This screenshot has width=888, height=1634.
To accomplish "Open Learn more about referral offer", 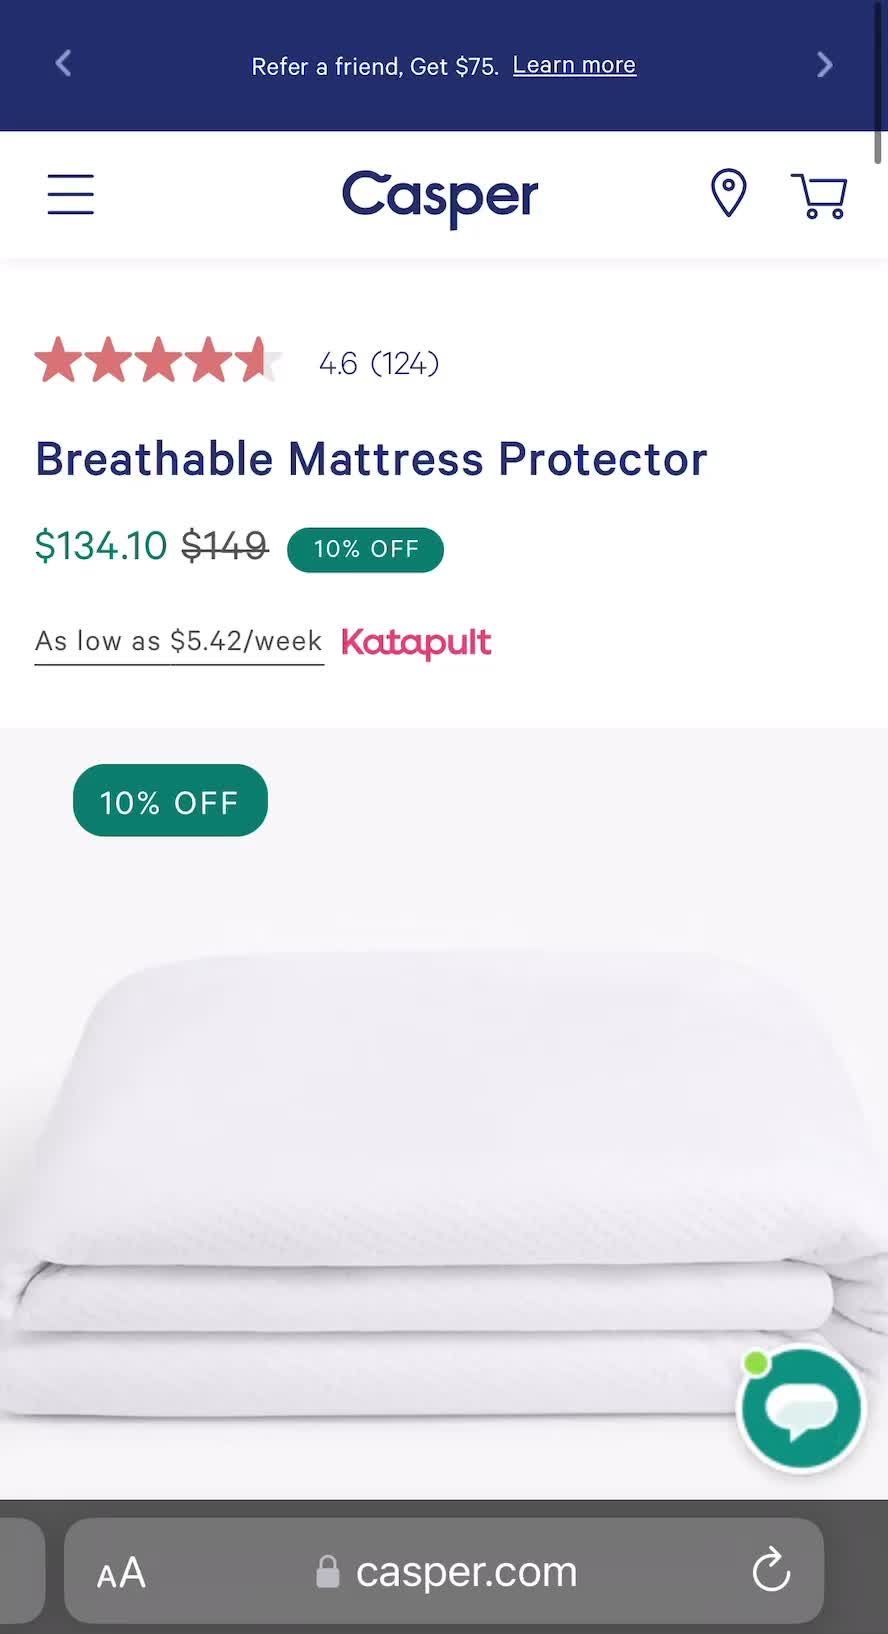I will coord(574,64).
